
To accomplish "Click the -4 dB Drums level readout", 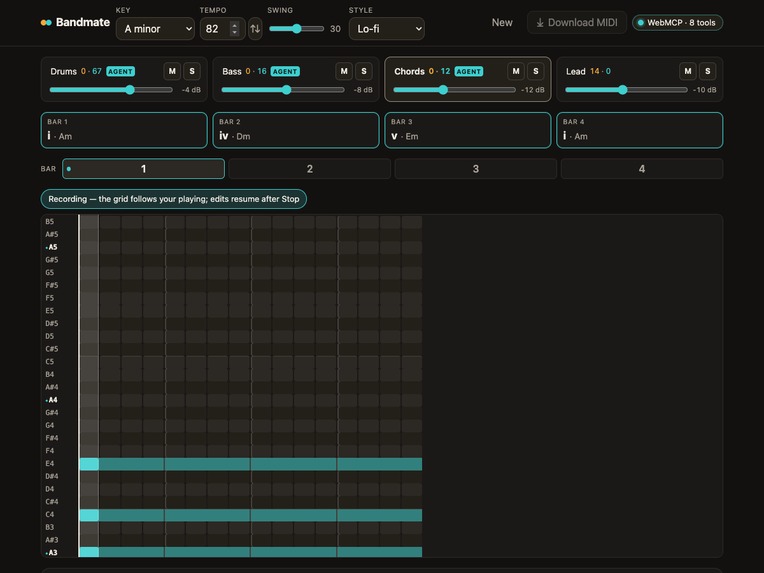I will click(x=191, y=90).
